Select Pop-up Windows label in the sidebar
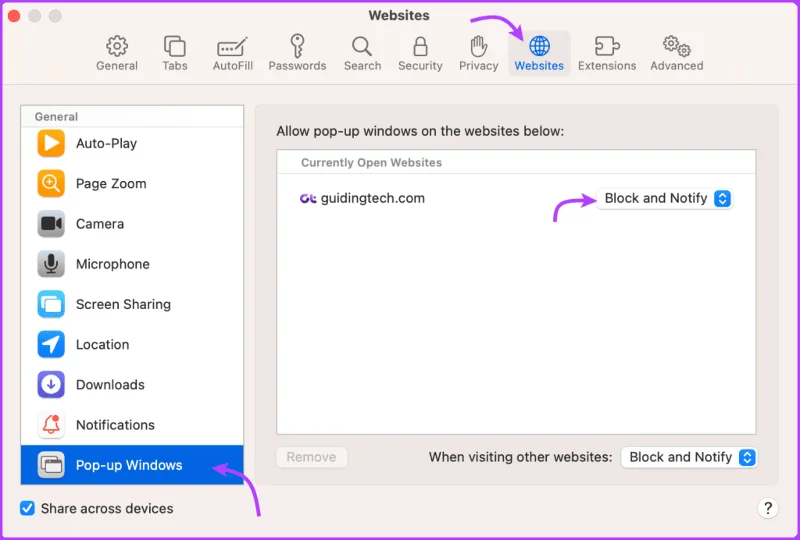The image size is (800, 540). click(129, 465)
